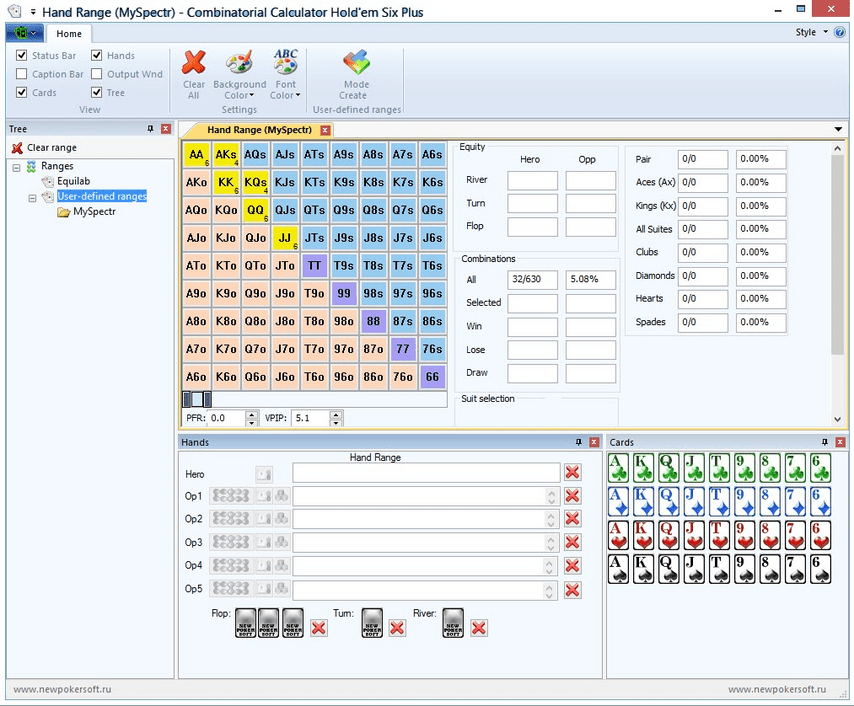Click the Turn card slot

click(x=372, y=623)
